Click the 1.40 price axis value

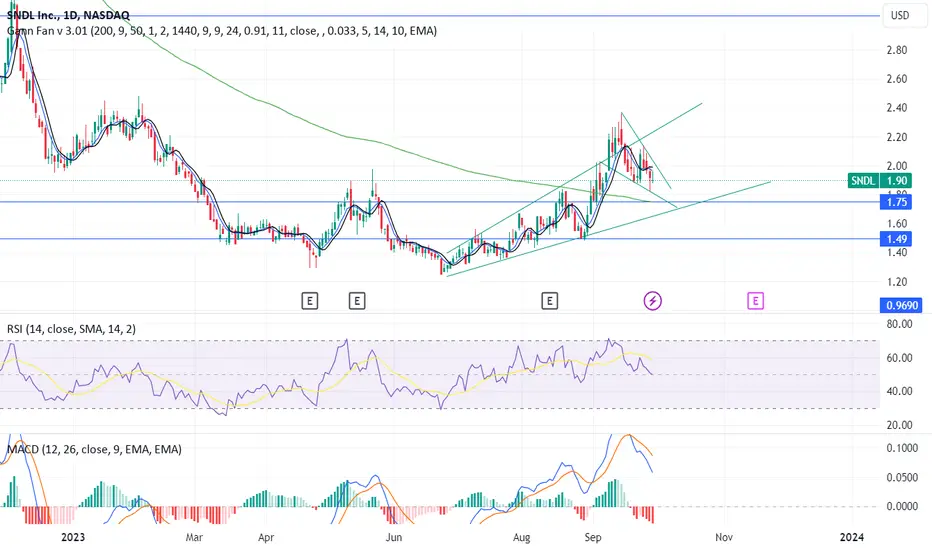click(x=896, y=253)
